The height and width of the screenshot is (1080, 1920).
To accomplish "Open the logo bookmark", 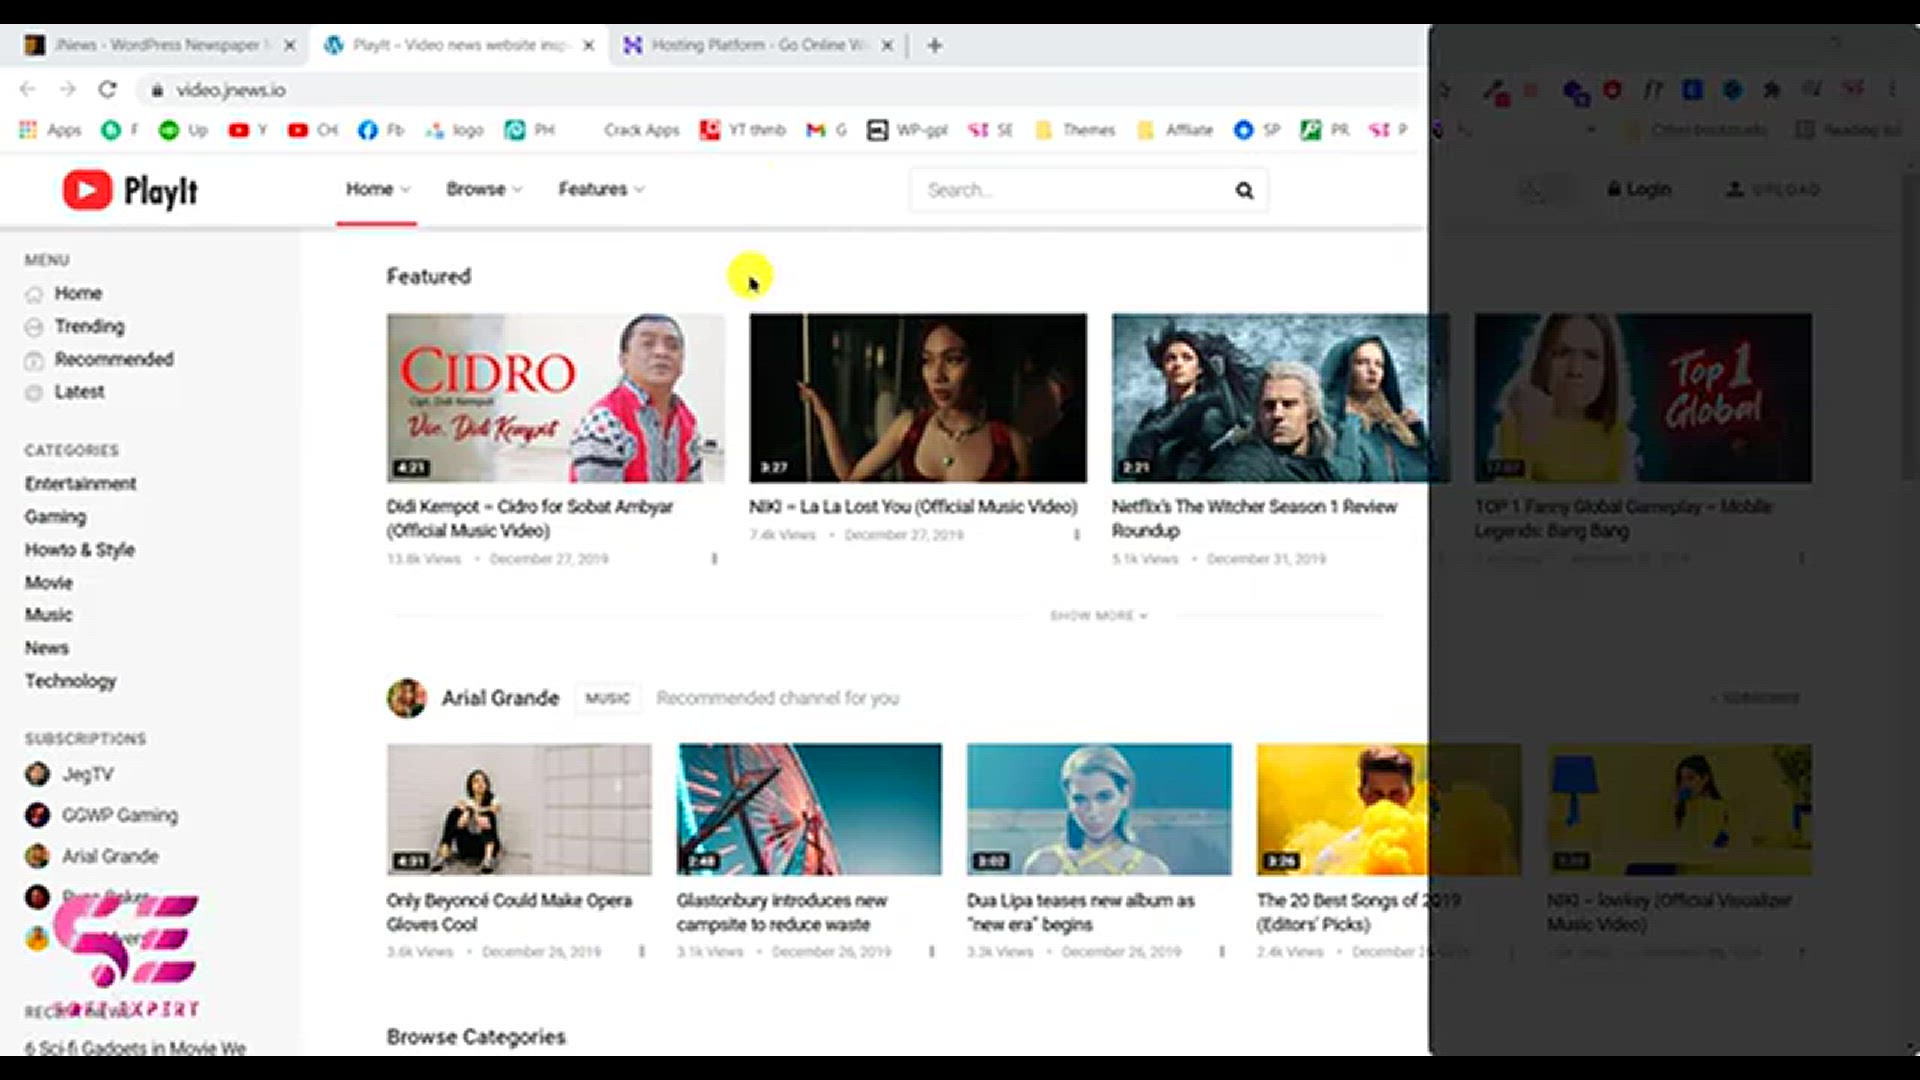I will [454, 130].
